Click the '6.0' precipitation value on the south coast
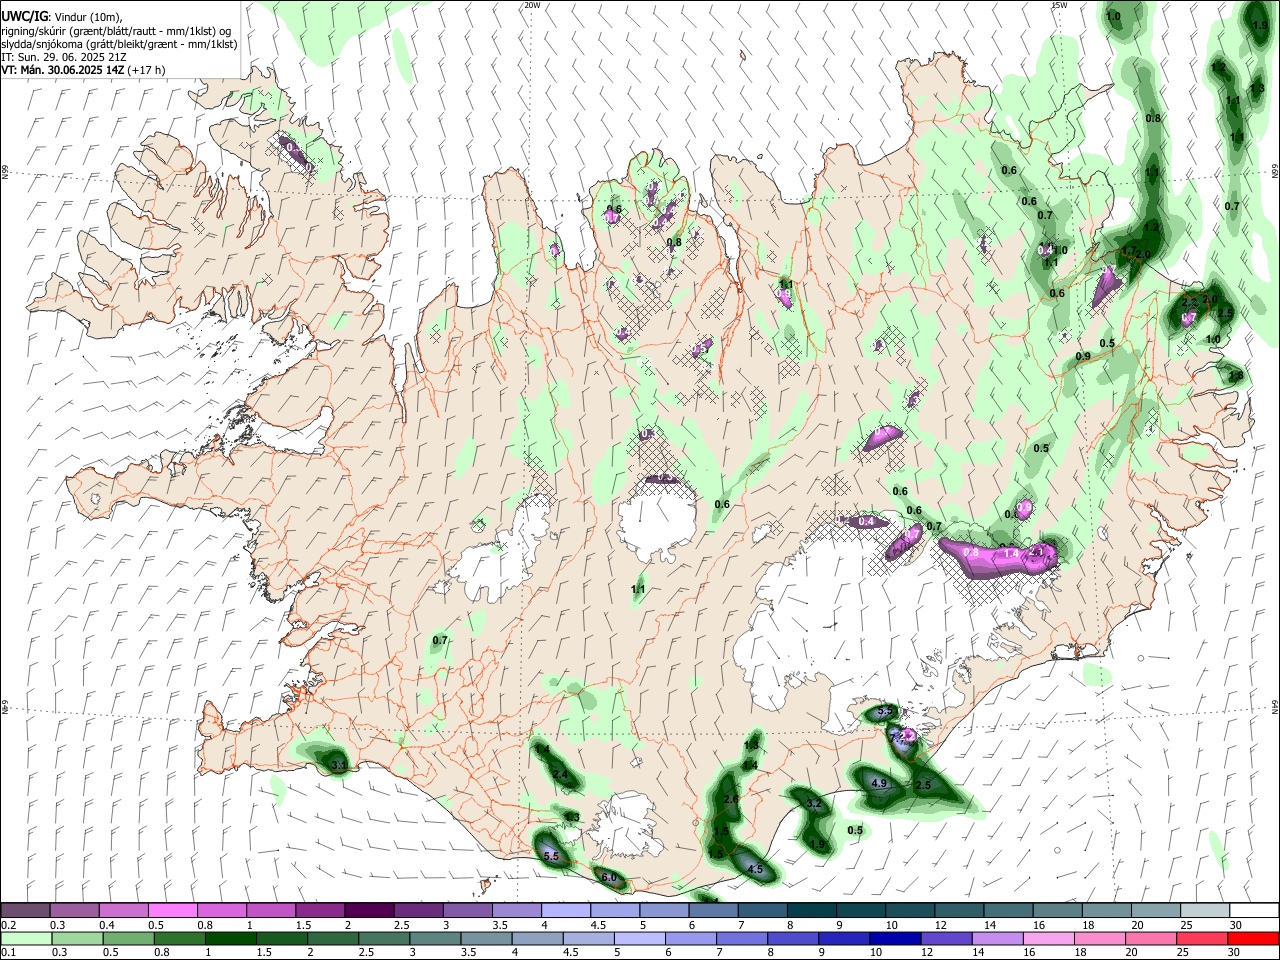The width and height of the screenshot is (1280, 960). pyautogui.click(x=608, y=879)
